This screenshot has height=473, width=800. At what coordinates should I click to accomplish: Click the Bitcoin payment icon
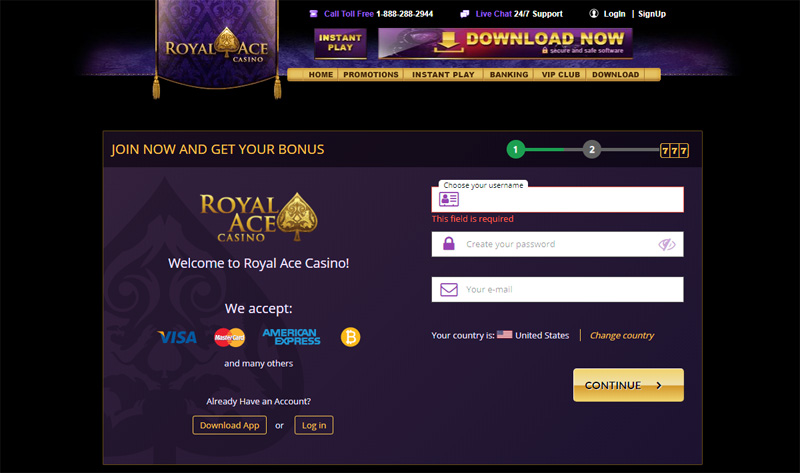(350, 337)
